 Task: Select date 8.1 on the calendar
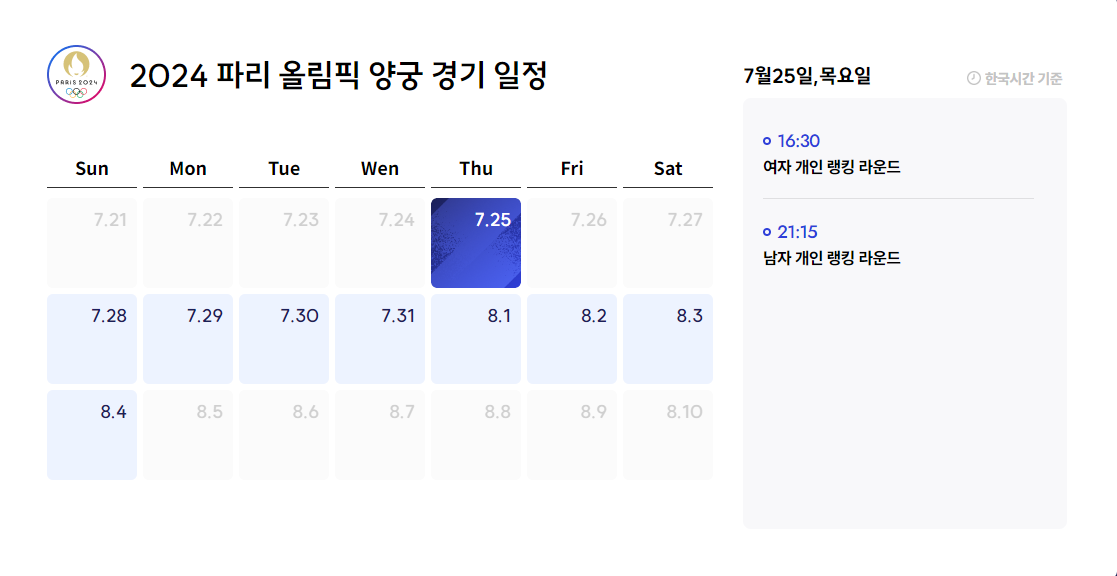coord(476,338)
